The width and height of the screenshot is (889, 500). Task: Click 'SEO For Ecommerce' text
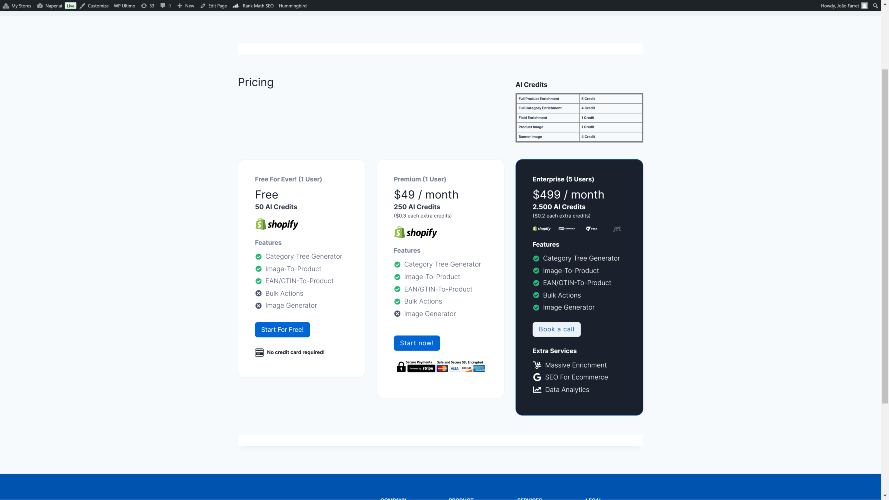tap(577, 377)
